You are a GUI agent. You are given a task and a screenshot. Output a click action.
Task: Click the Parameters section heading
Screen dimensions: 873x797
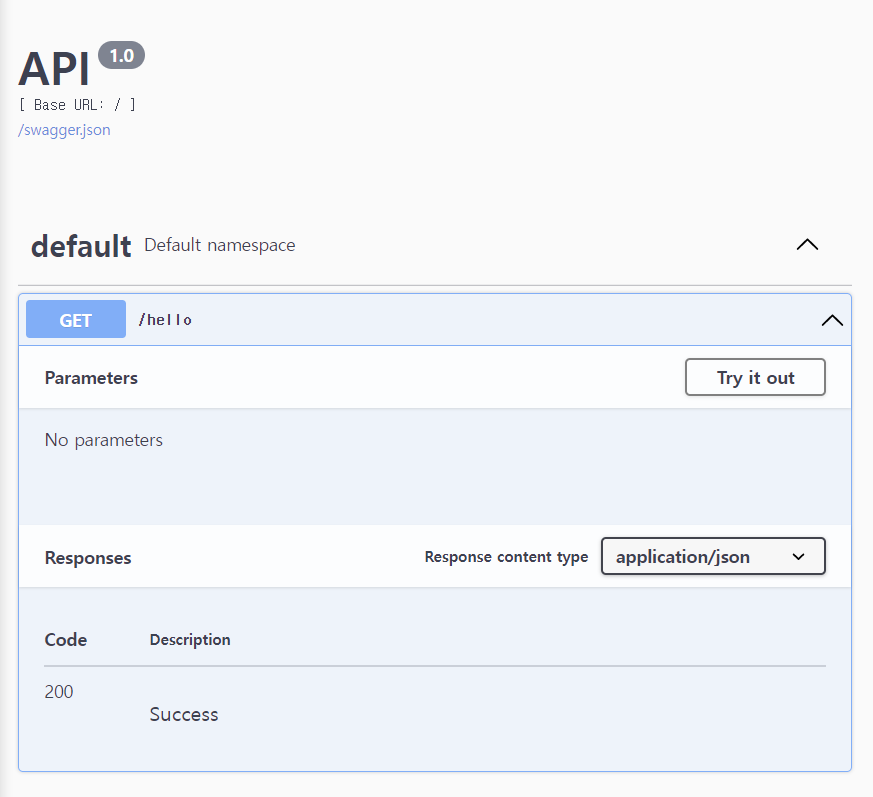click(x=91, y=378)
